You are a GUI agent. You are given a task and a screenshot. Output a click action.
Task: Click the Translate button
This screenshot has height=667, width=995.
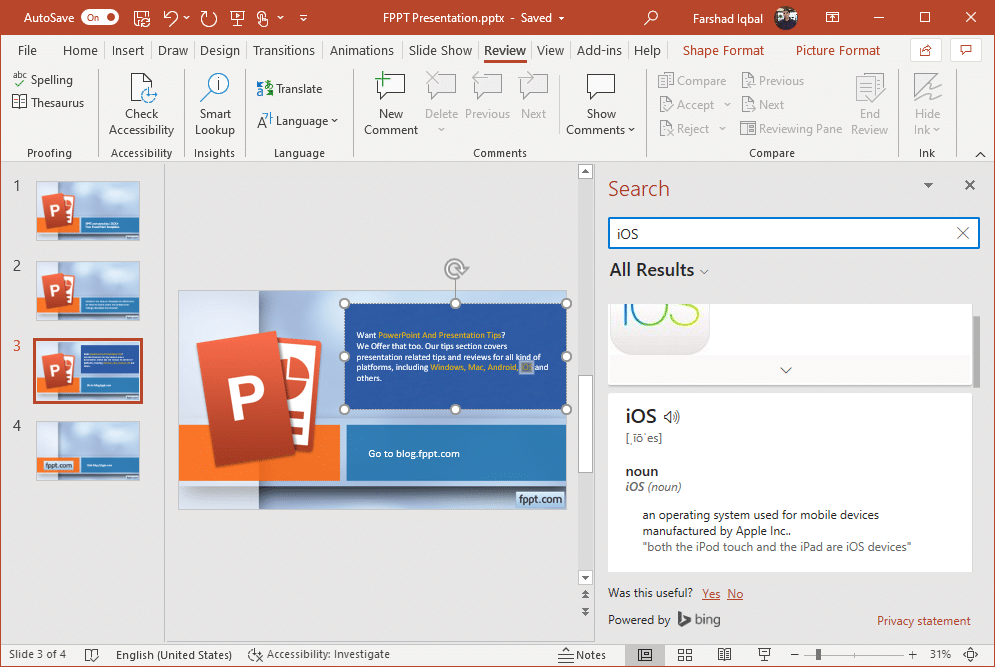(290, 89)
